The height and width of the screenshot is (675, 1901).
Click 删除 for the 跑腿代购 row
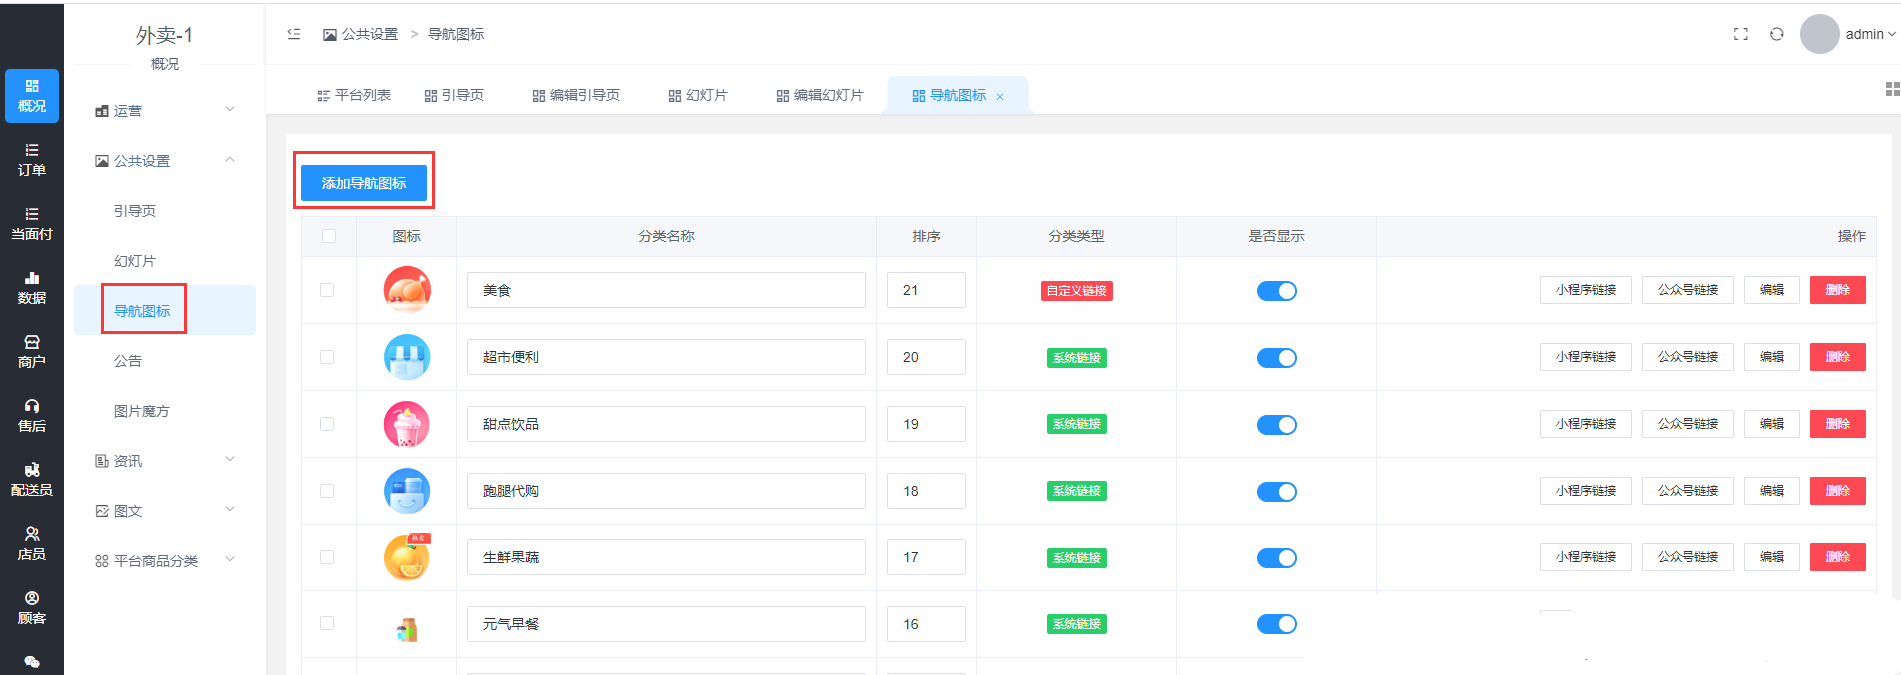(1838, 491)
